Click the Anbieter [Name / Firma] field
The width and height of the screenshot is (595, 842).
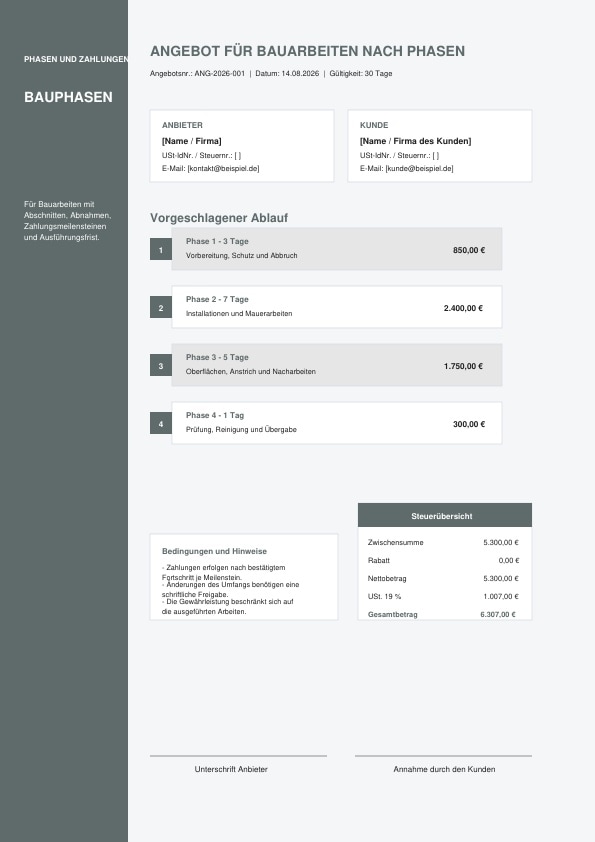click(192, 141)
